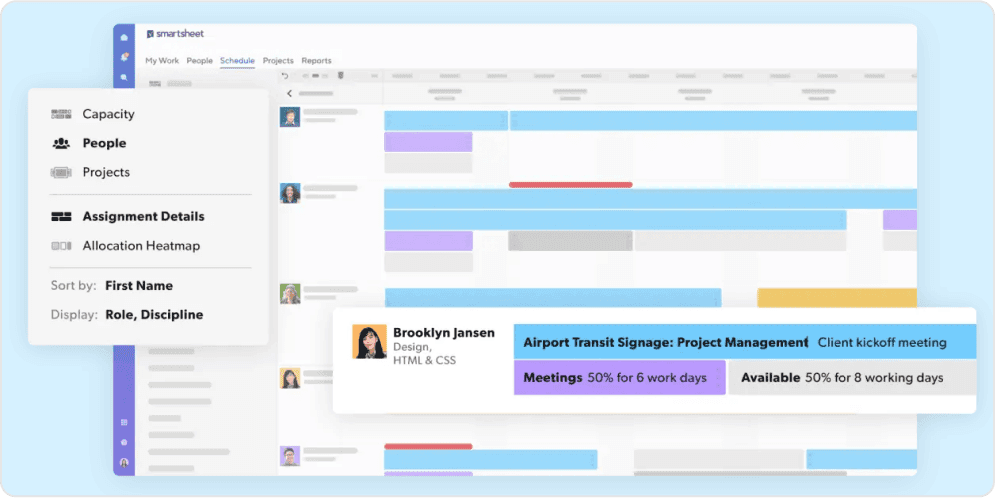The image size is (995, 498).
Task: Go to the Reports tab
Action: coord(316,61)
